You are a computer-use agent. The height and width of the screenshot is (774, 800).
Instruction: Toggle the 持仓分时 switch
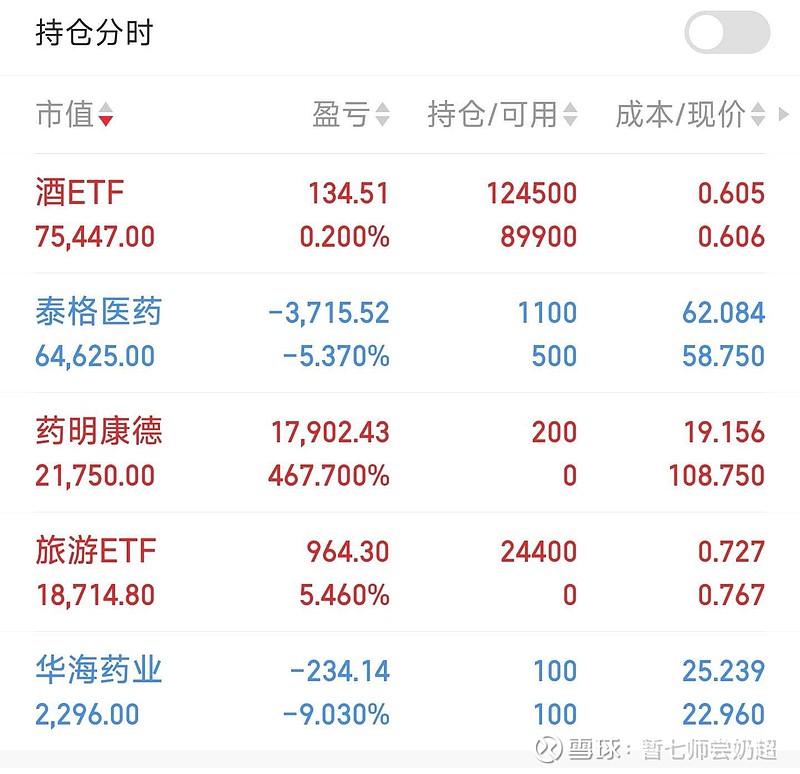727,33
